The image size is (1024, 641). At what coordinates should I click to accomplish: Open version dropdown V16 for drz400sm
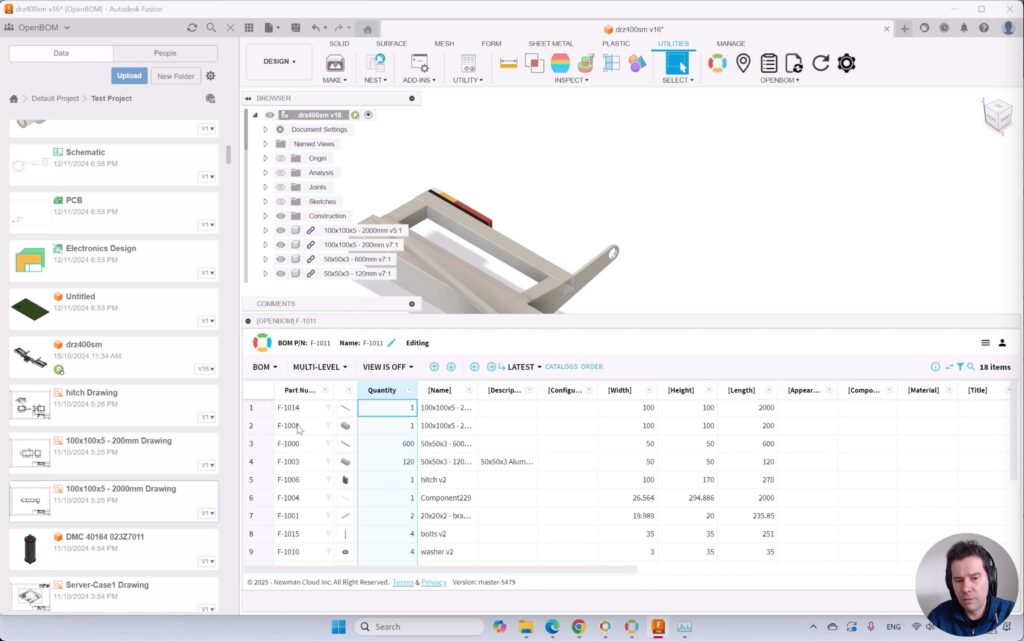[205, 369]
